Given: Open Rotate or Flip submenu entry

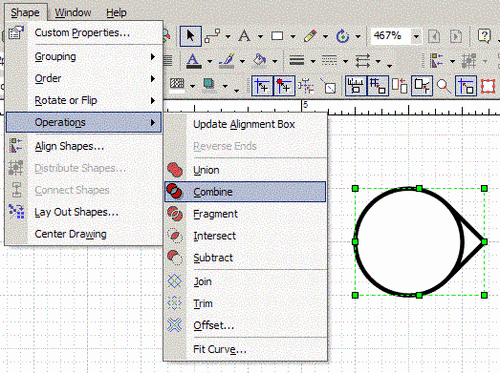Looking at the screenshot, I should coord(83,100).
